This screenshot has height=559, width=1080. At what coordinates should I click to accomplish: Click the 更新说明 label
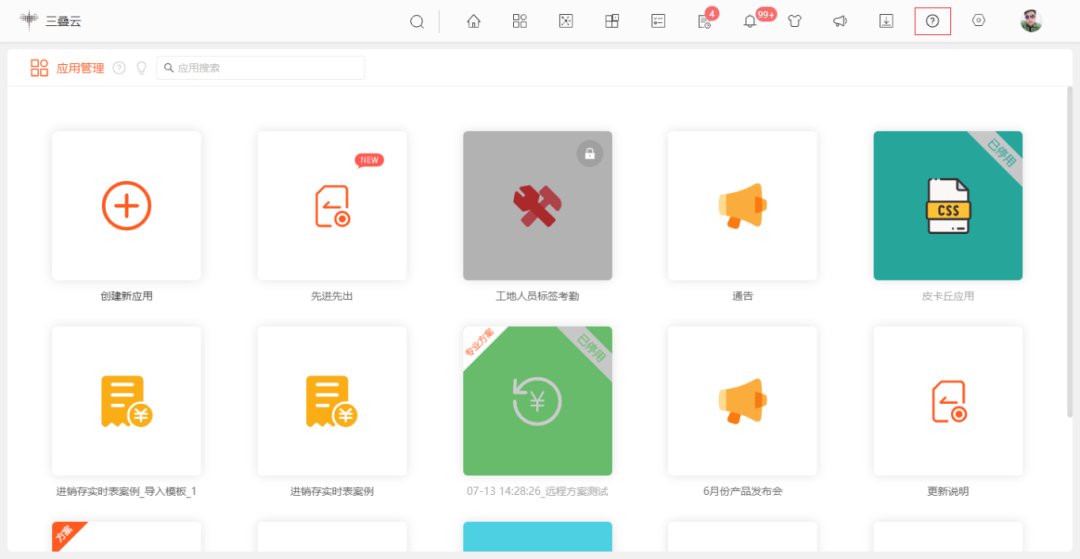pyautogui.click(x=948, y=492)
